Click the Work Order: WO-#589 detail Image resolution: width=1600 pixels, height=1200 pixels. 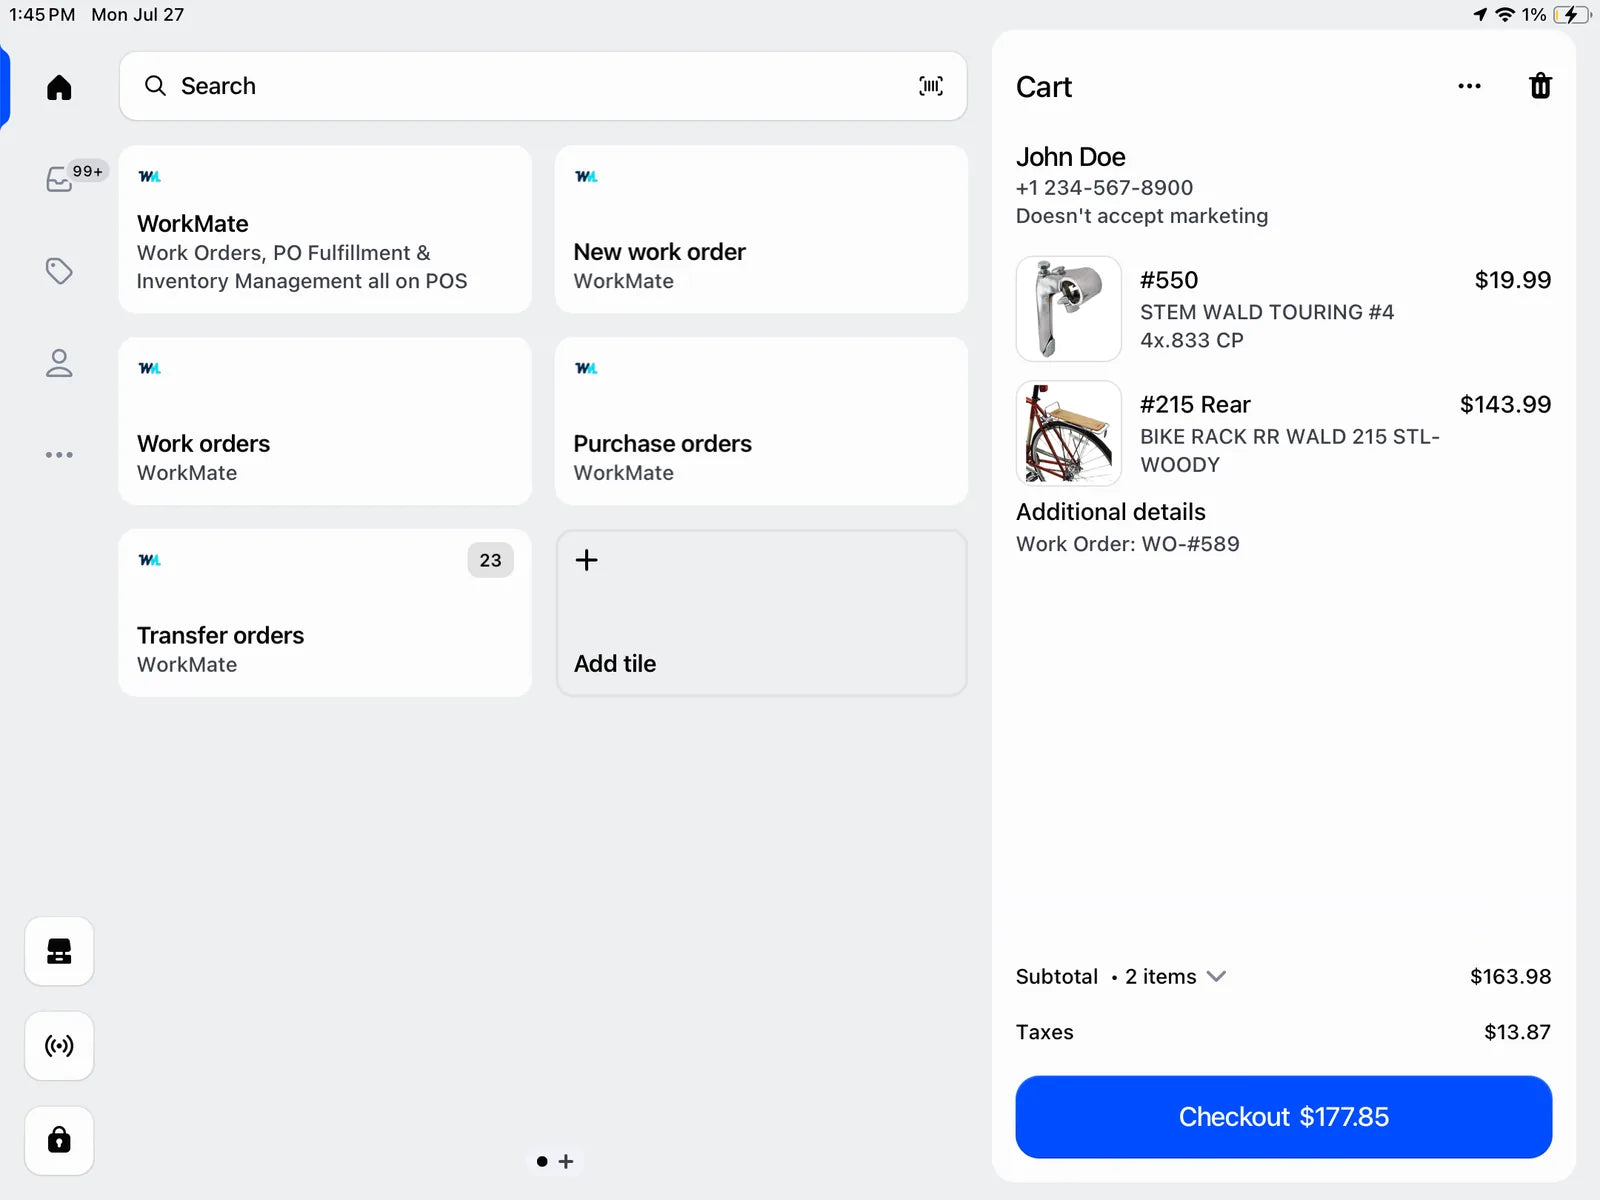pos(1127,544)
